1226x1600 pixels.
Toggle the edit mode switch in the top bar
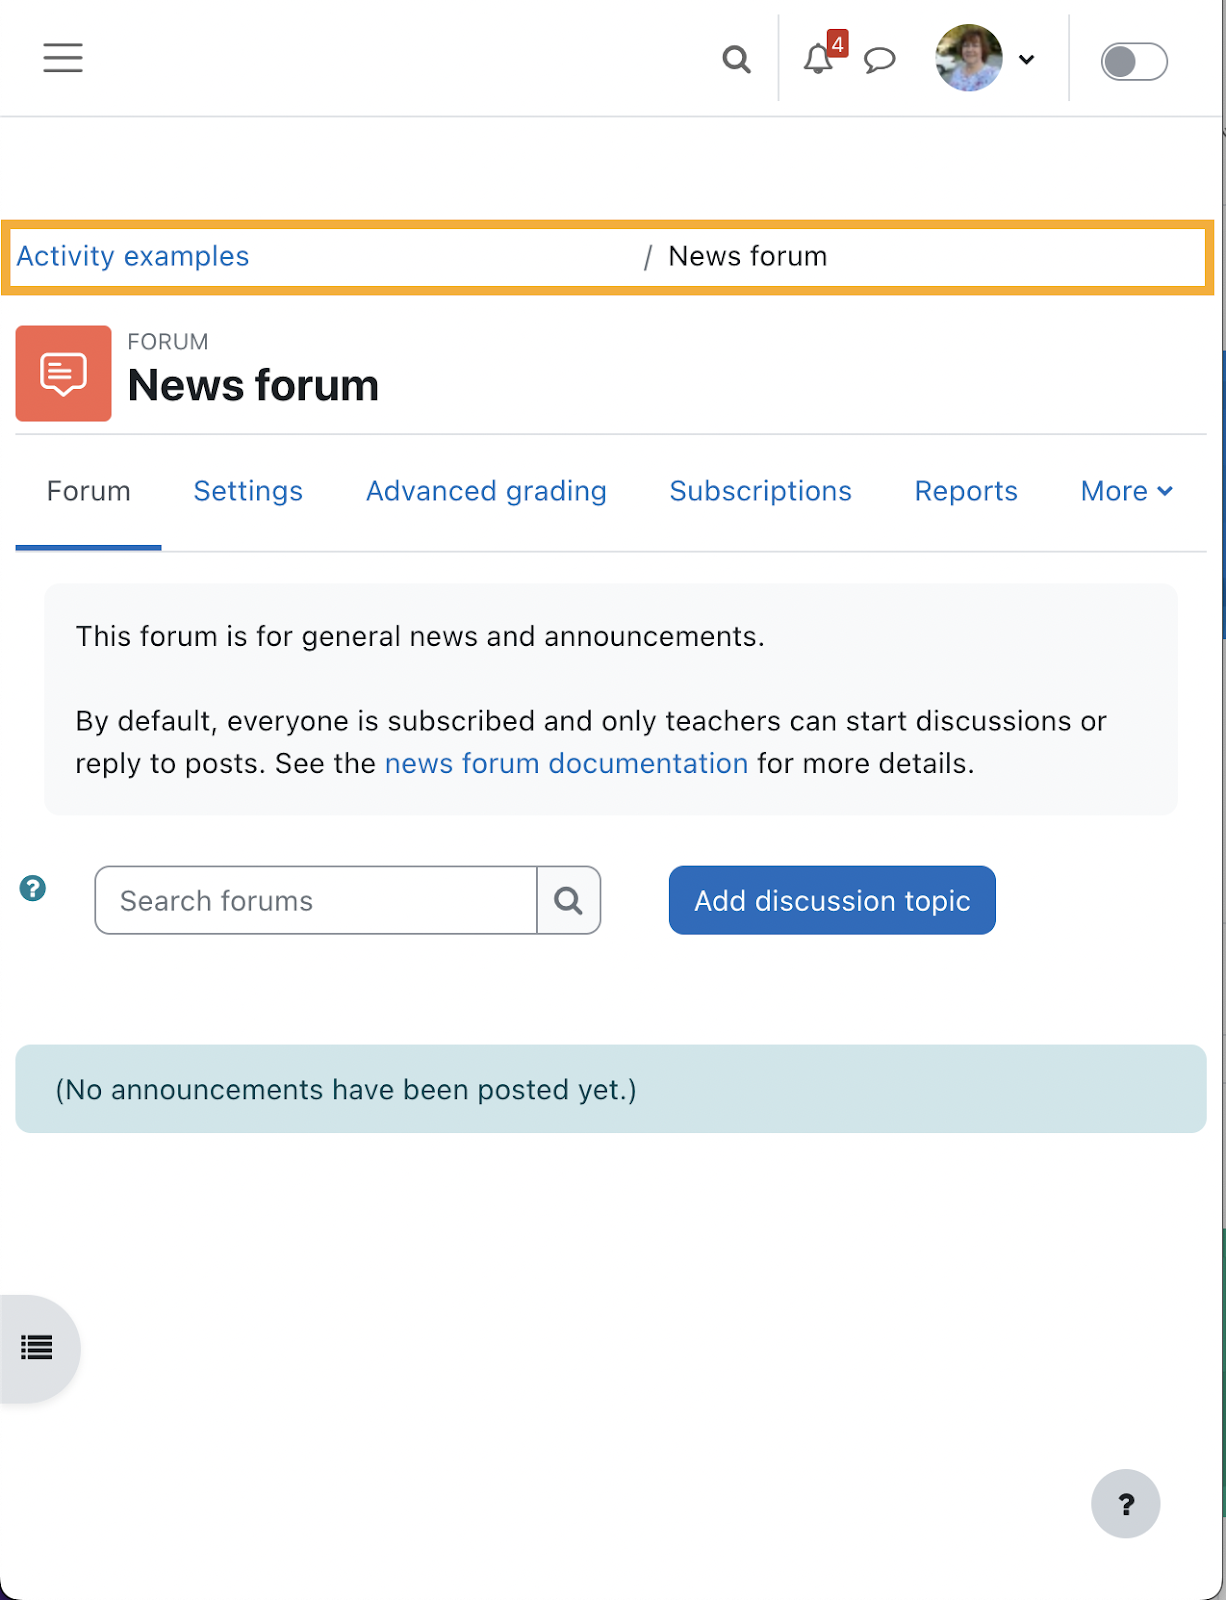(1134, 61)
